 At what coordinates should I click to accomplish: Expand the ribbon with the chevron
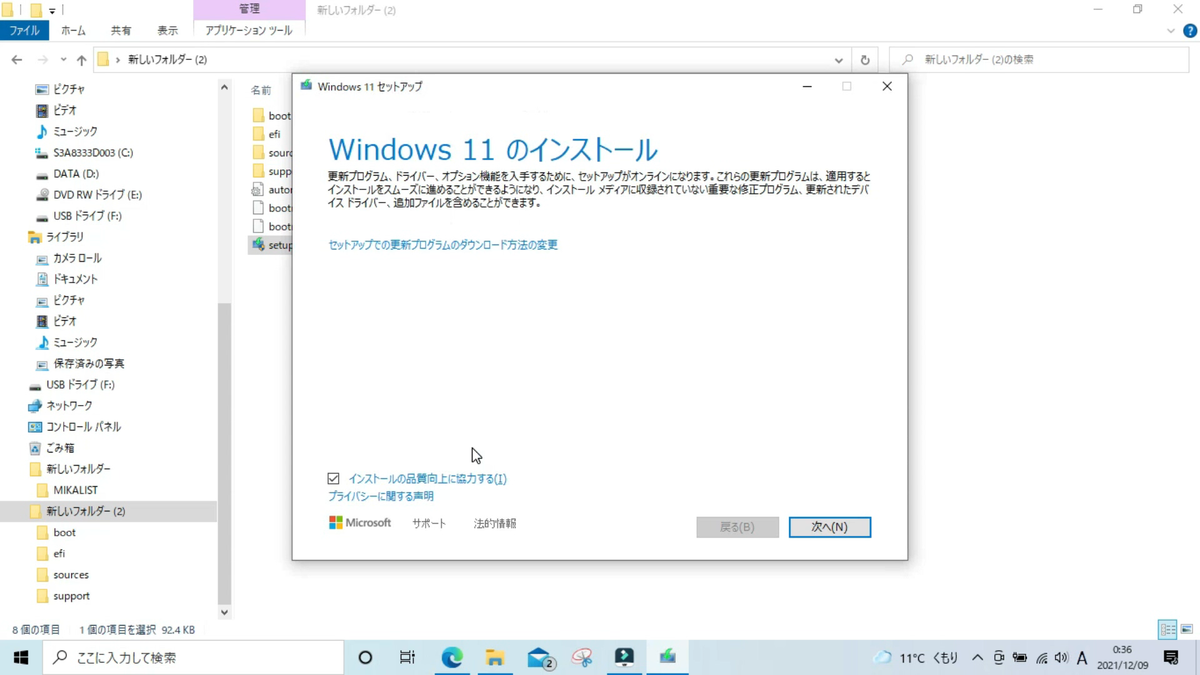click(1171, 31)
